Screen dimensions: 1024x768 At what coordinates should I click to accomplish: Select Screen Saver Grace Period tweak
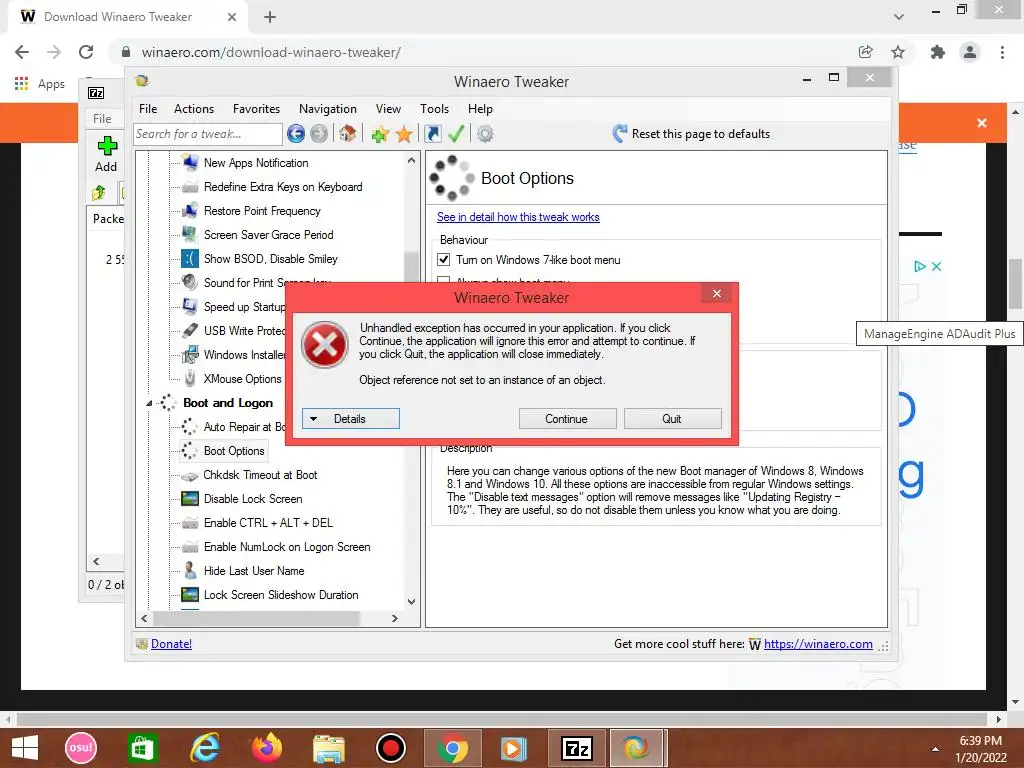(x=268, y=234)
